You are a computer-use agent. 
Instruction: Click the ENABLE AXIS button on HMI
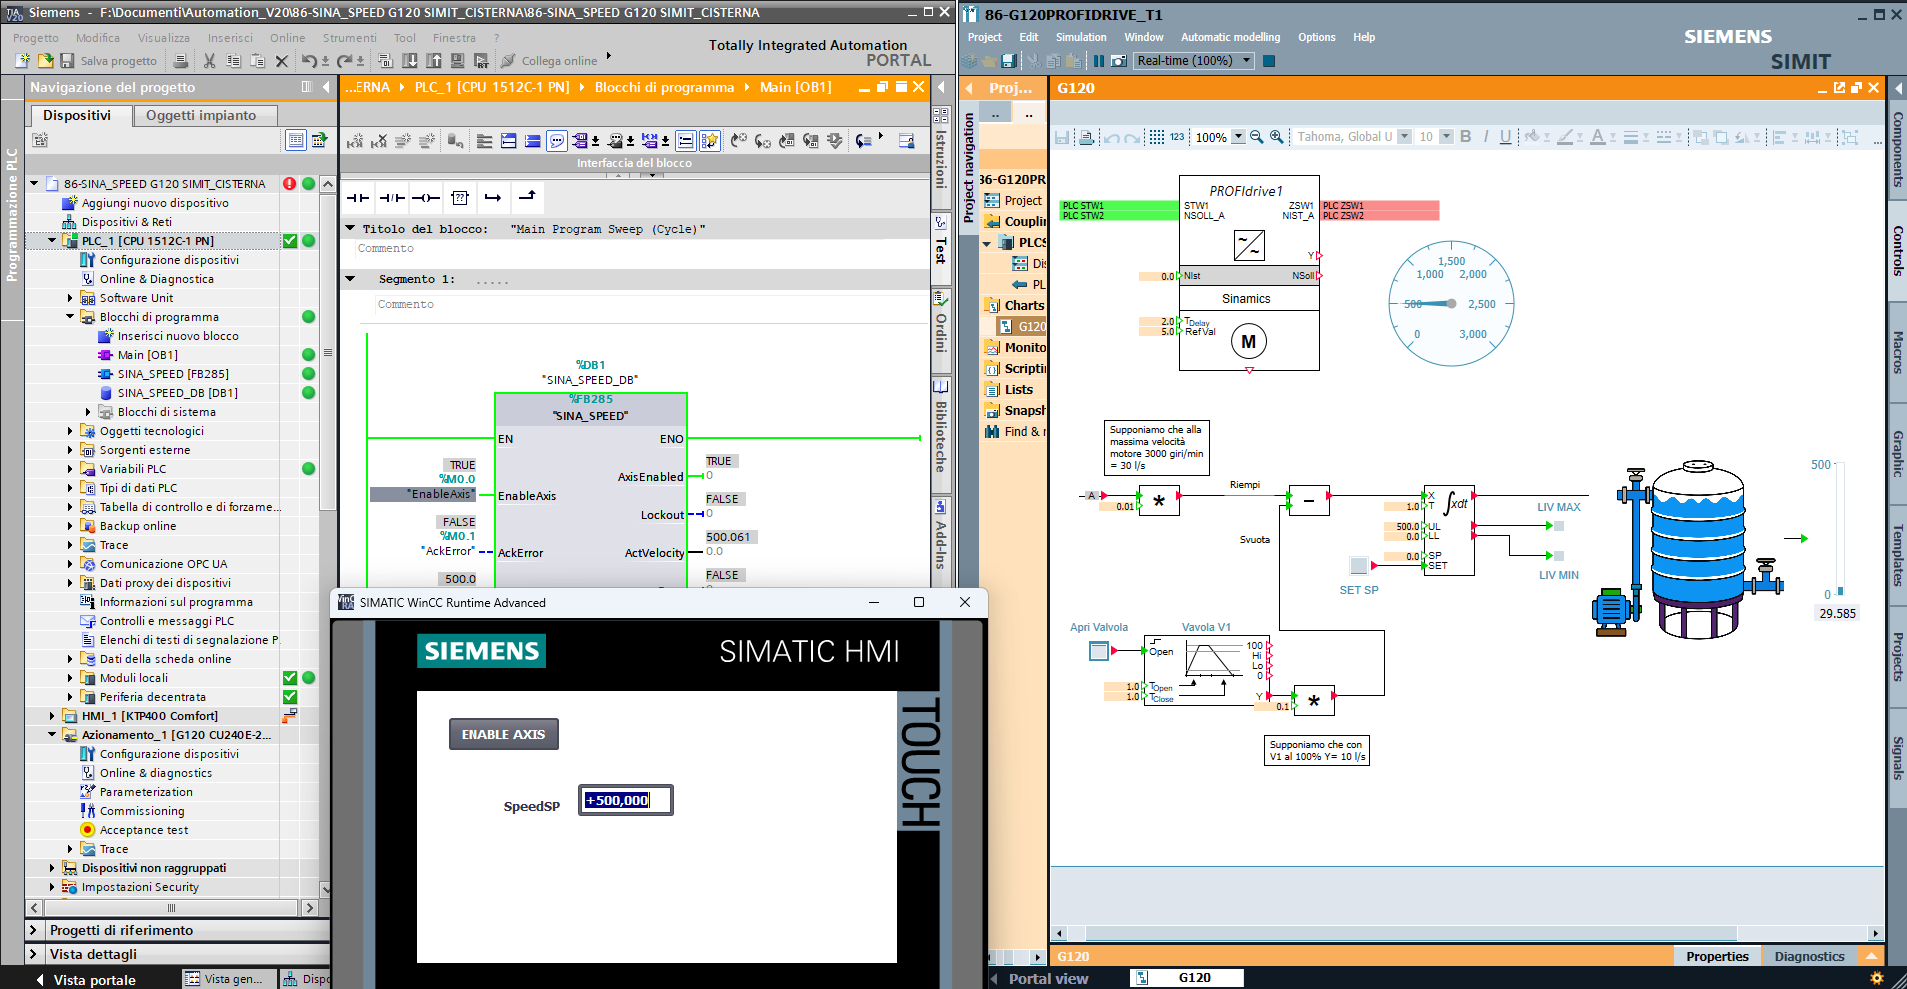(x=503, y=734)
